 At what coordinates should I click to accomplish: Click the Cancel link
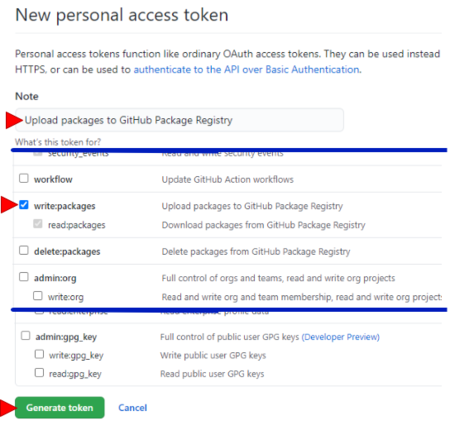pyautogui.click(x=133, y=408)
